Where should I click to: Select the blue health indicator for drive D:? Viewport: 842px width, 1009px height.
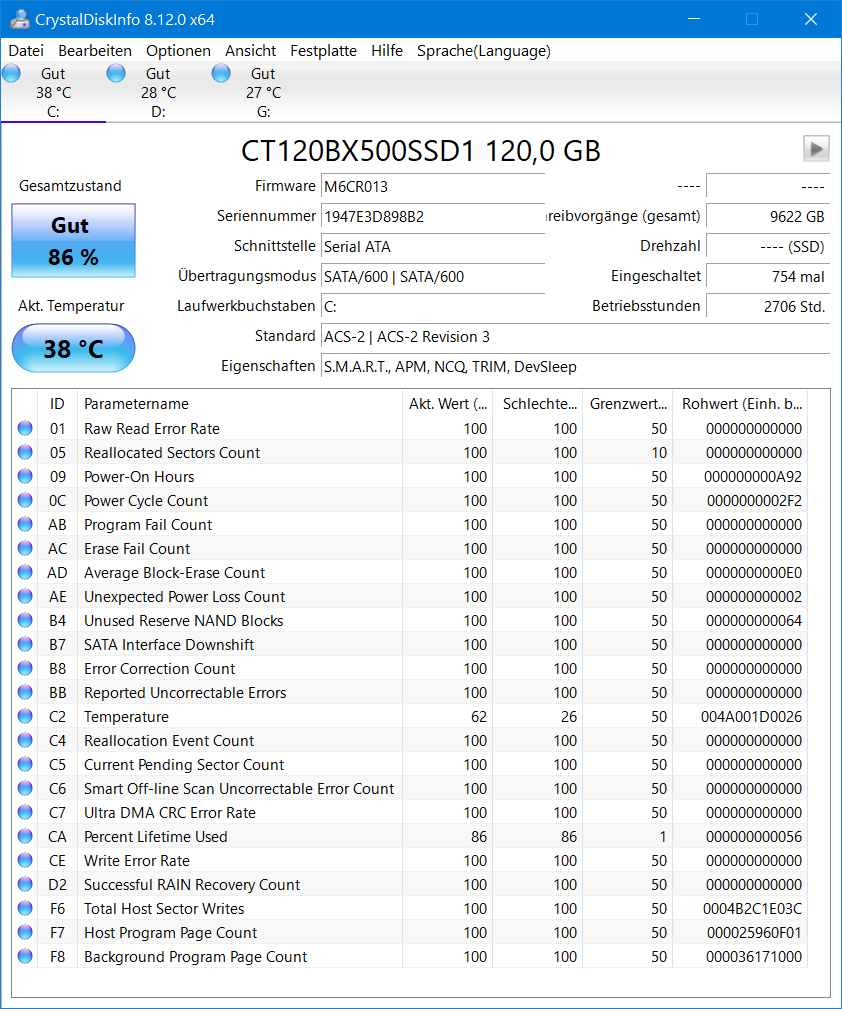(x=116, y=72)
